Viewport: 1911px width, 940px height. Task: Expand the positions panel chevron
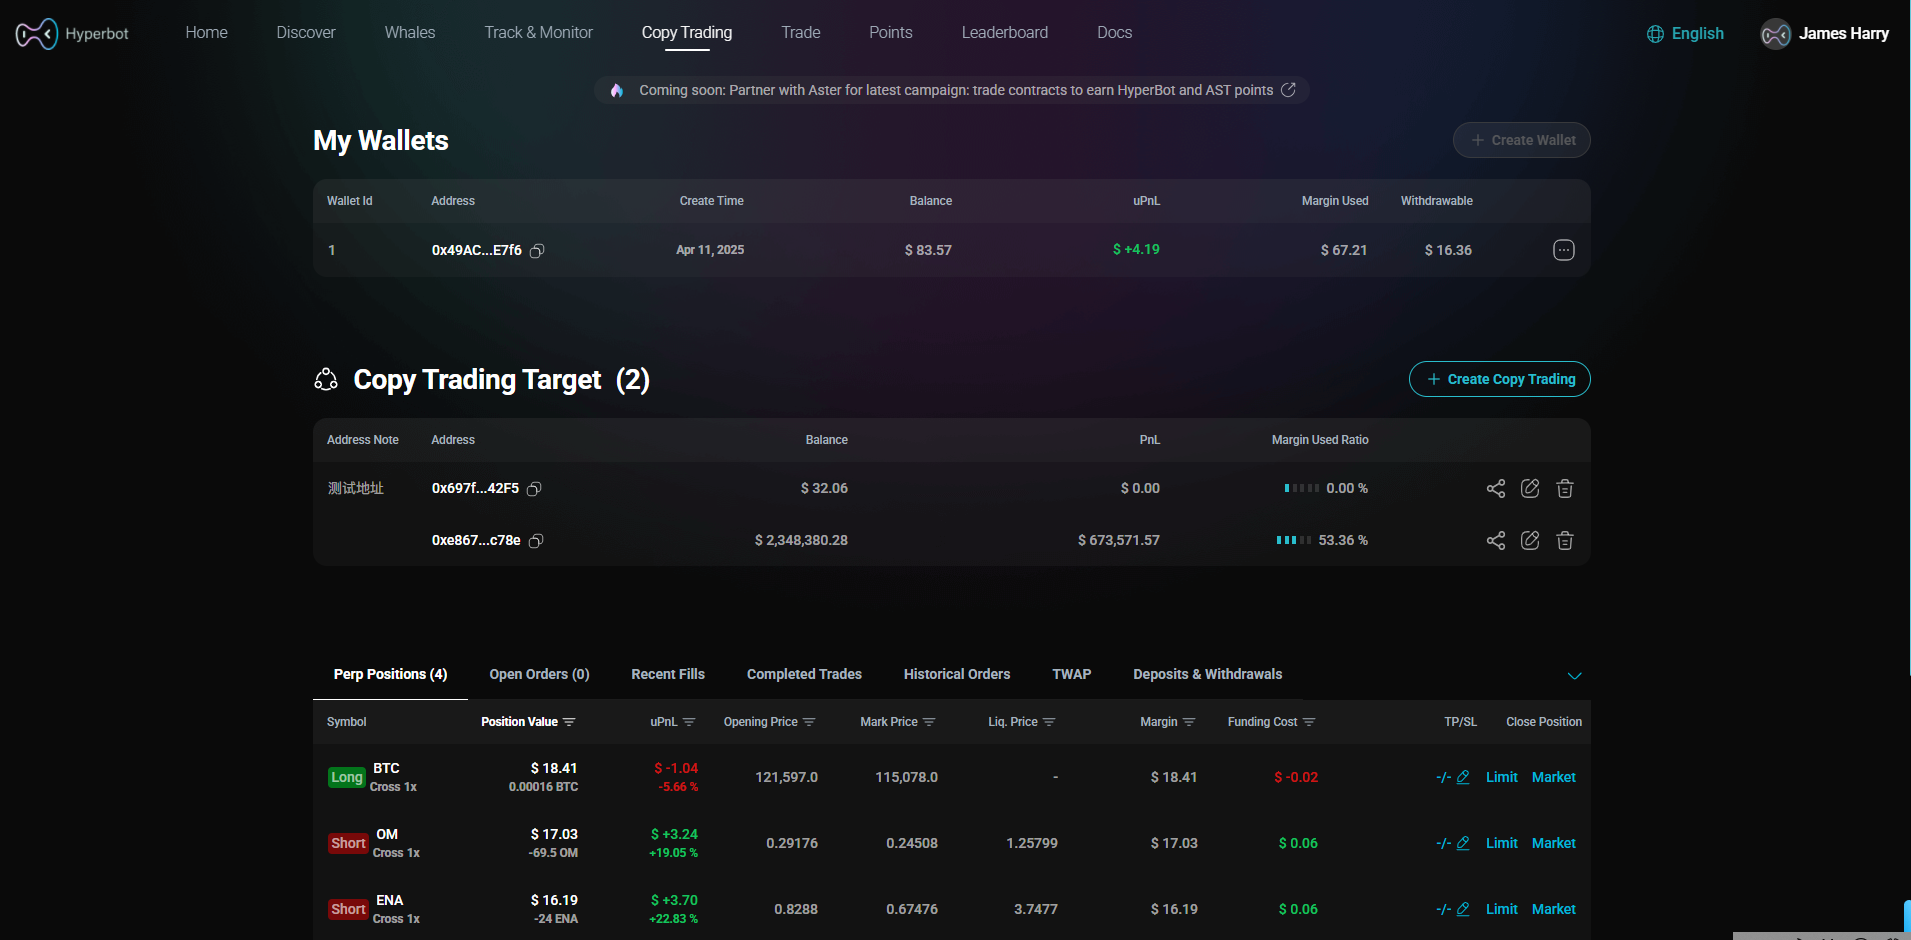[x=1574, y=676]
